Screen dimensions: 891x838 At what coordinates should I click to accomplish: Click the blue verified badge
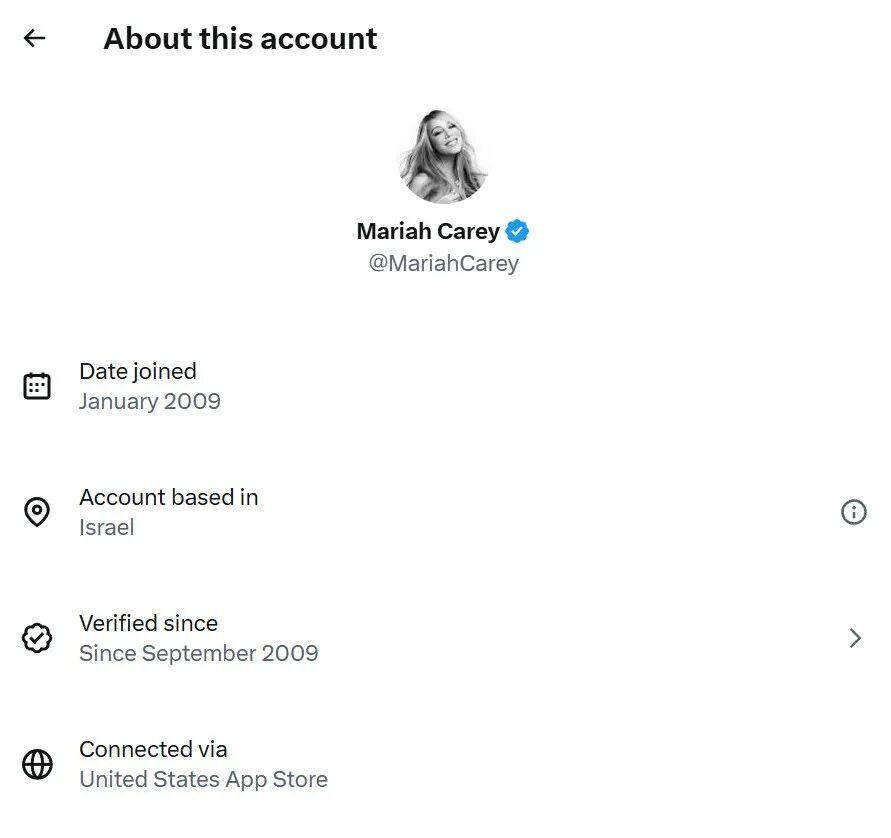(517, 232)
